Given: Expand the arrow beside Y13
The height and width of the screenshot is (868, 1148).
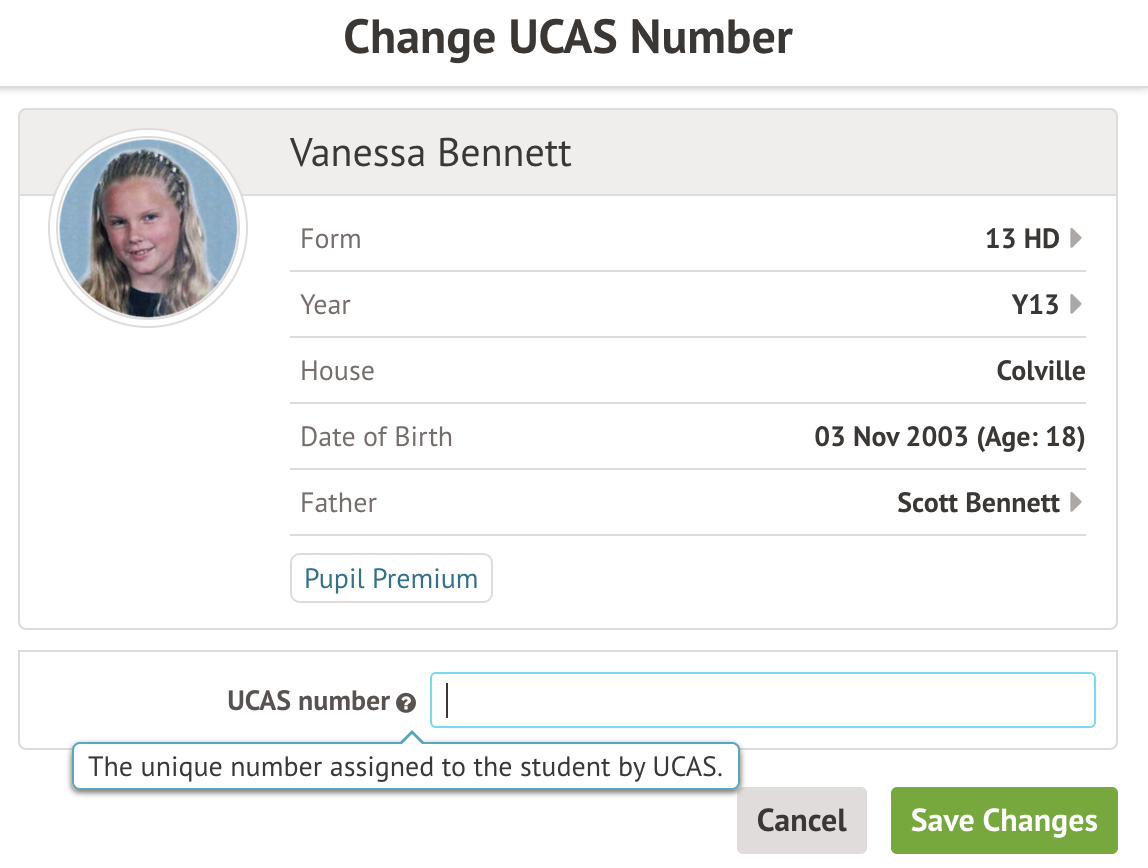Looking at the screenshot, I should [1076, 304].
